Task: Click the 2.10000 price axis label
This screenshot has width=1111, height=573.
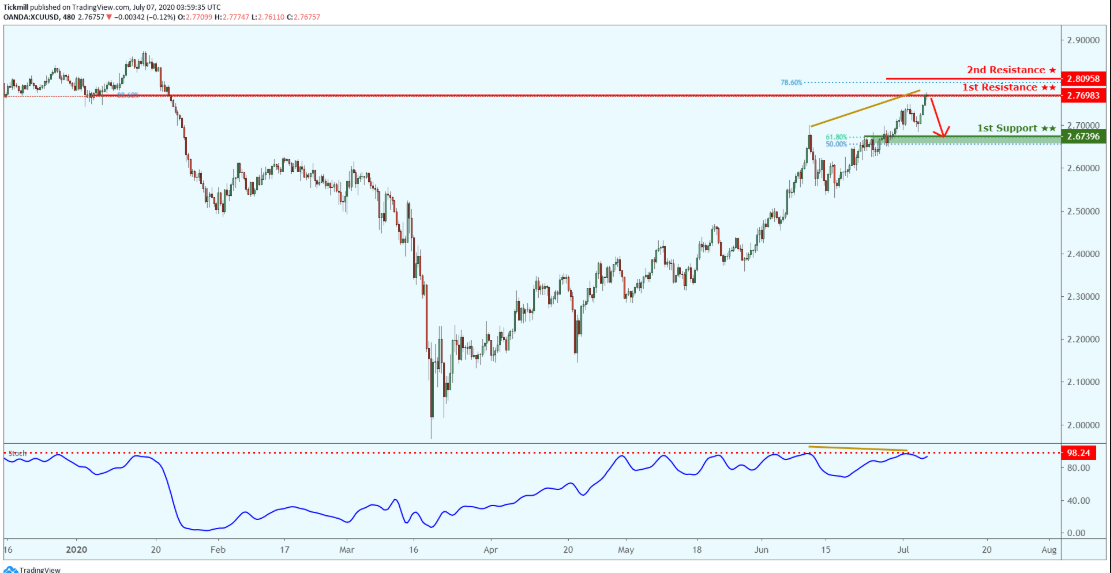Action: click(x=1083, y=382)
